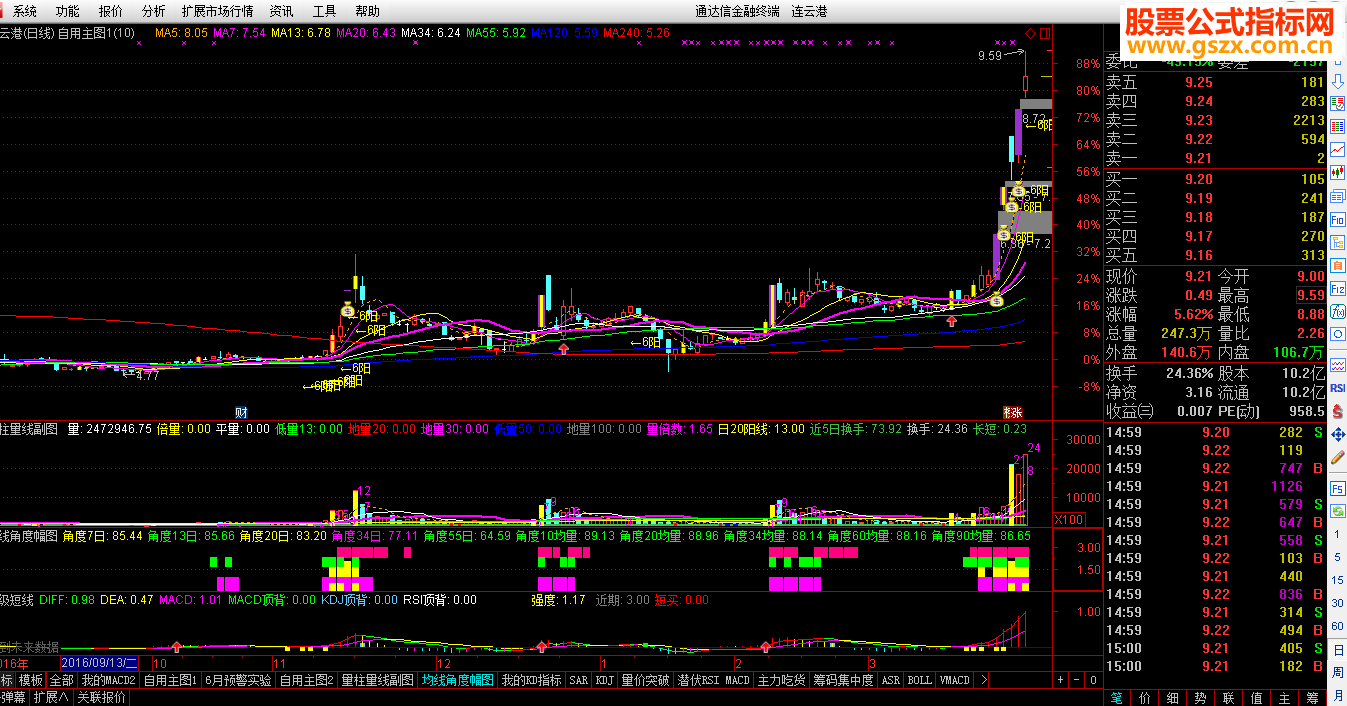Select the 30-minute period
Screen dimensions: 1347x706
click(1338, 603)
